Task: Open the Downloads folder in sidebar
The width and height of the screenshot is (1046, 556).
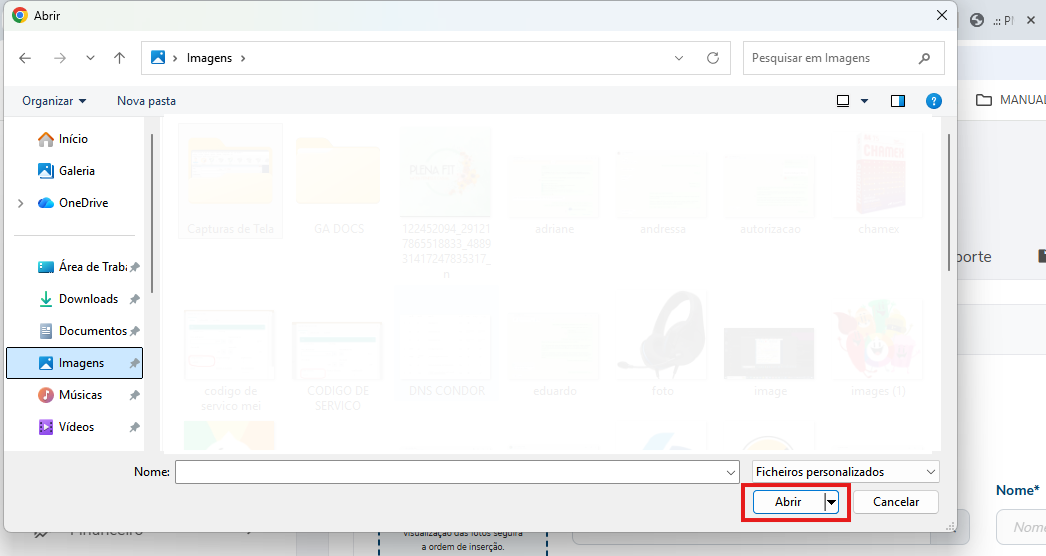Action: [x=88, y=299]
